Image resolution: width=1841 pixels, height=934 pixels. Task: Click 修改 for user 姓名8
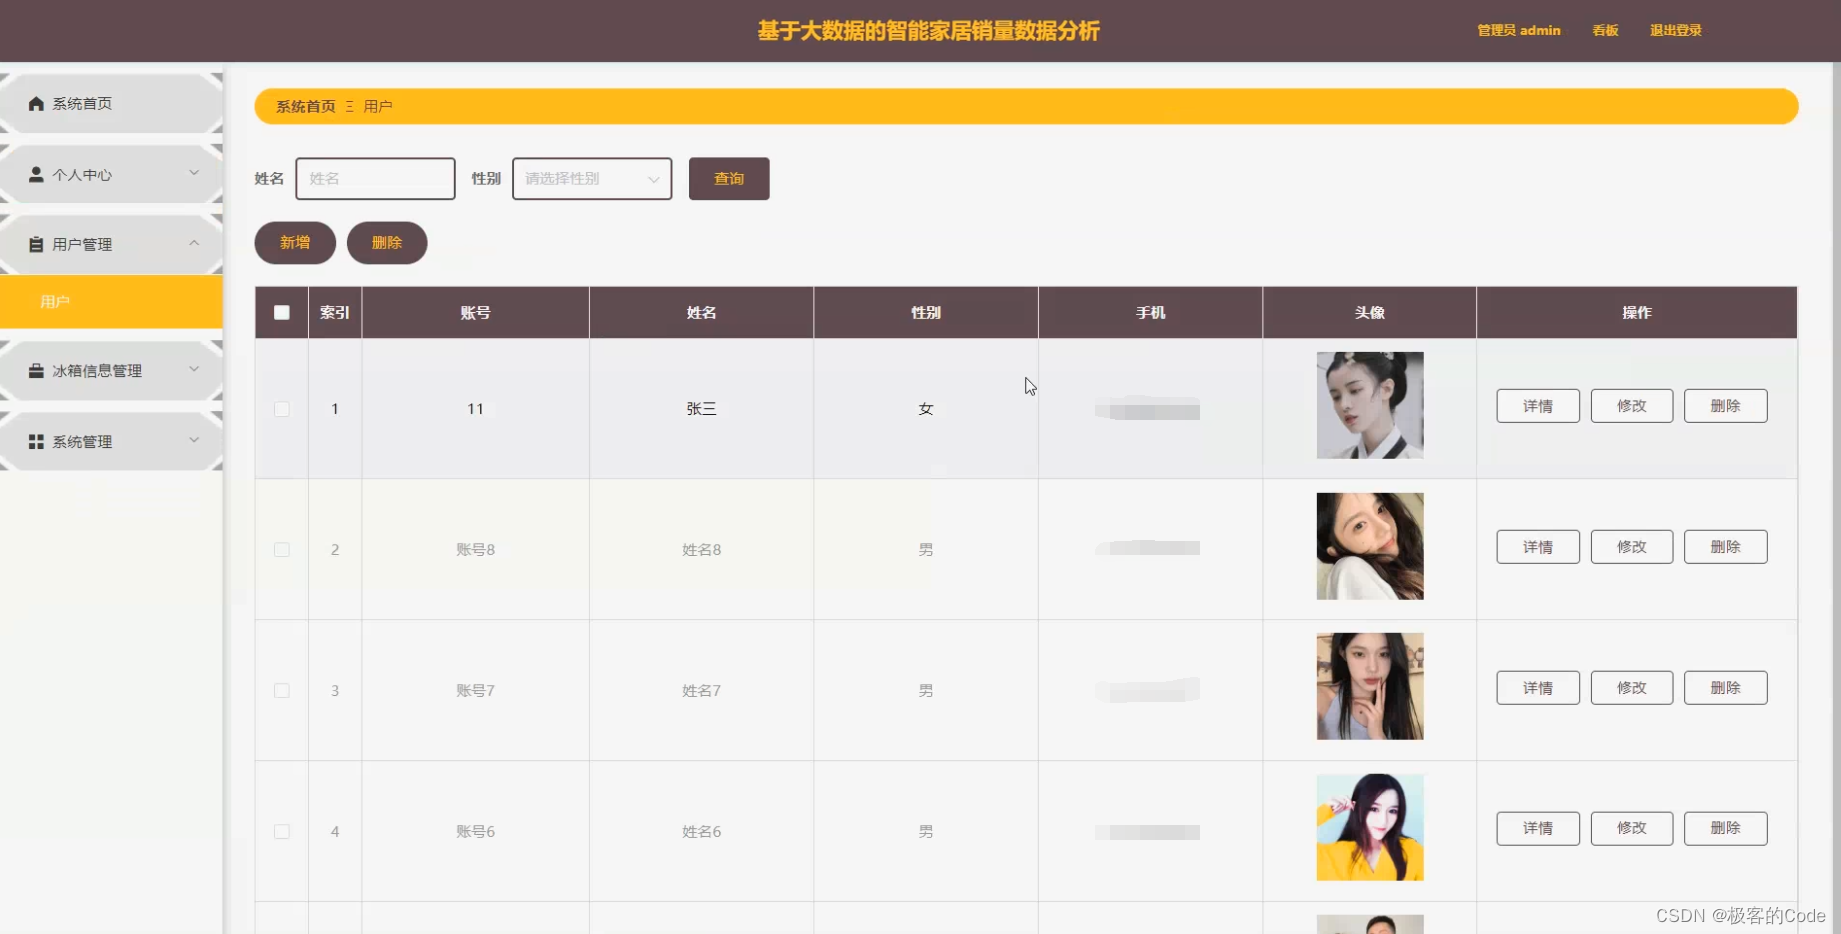[x=1632, y=547]
